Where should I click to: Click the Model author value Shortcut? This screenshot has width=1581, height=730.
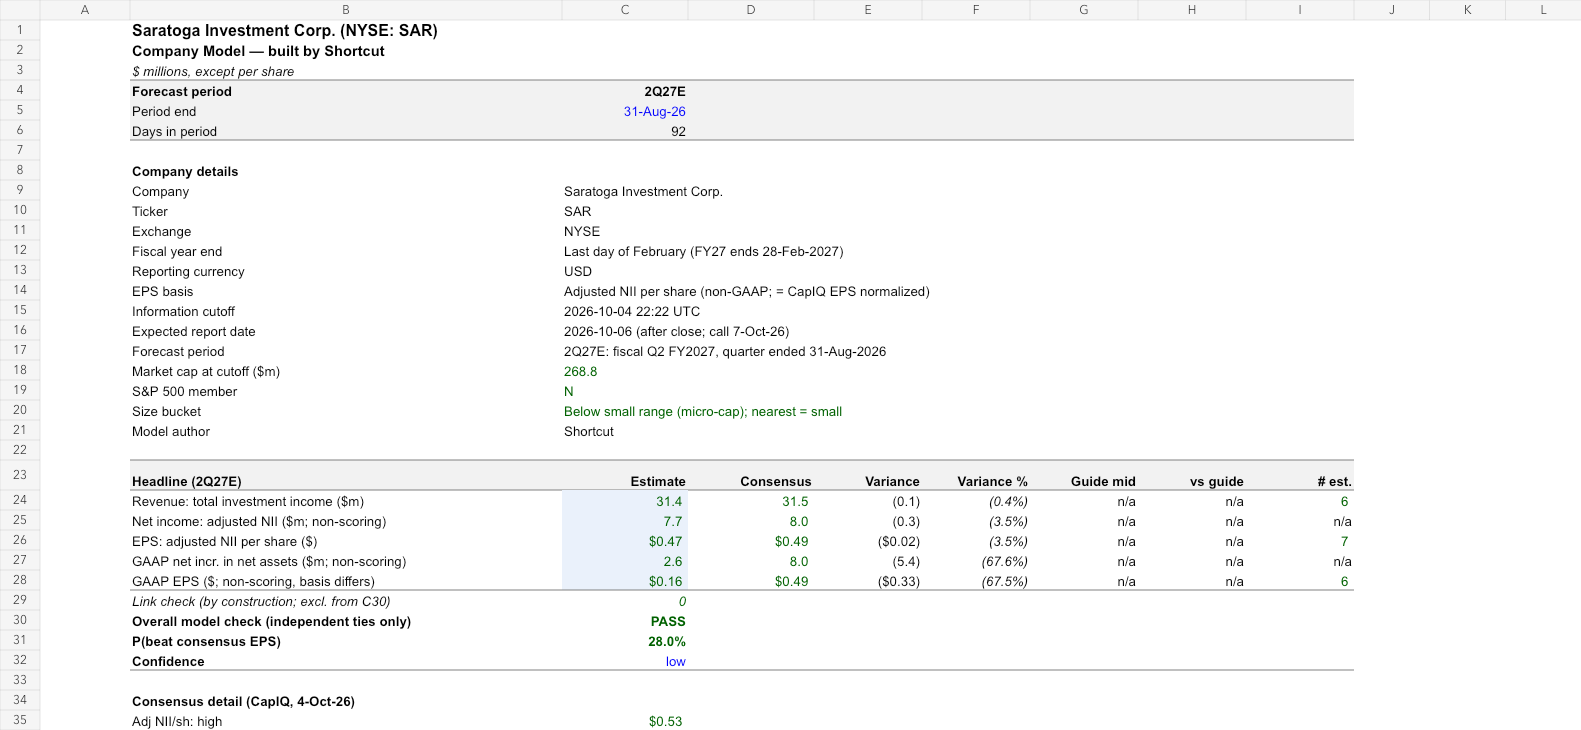point(589,432)
